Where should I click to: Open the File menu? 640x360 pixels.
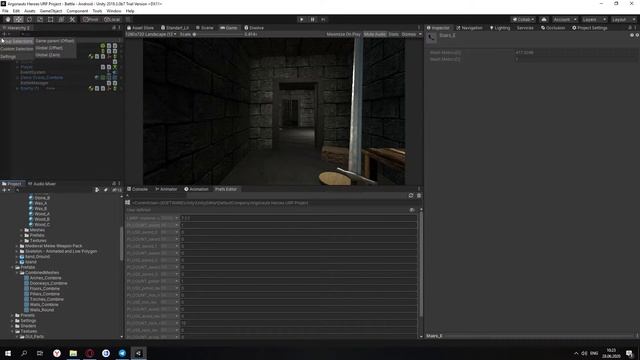click(x=5, y=11)
